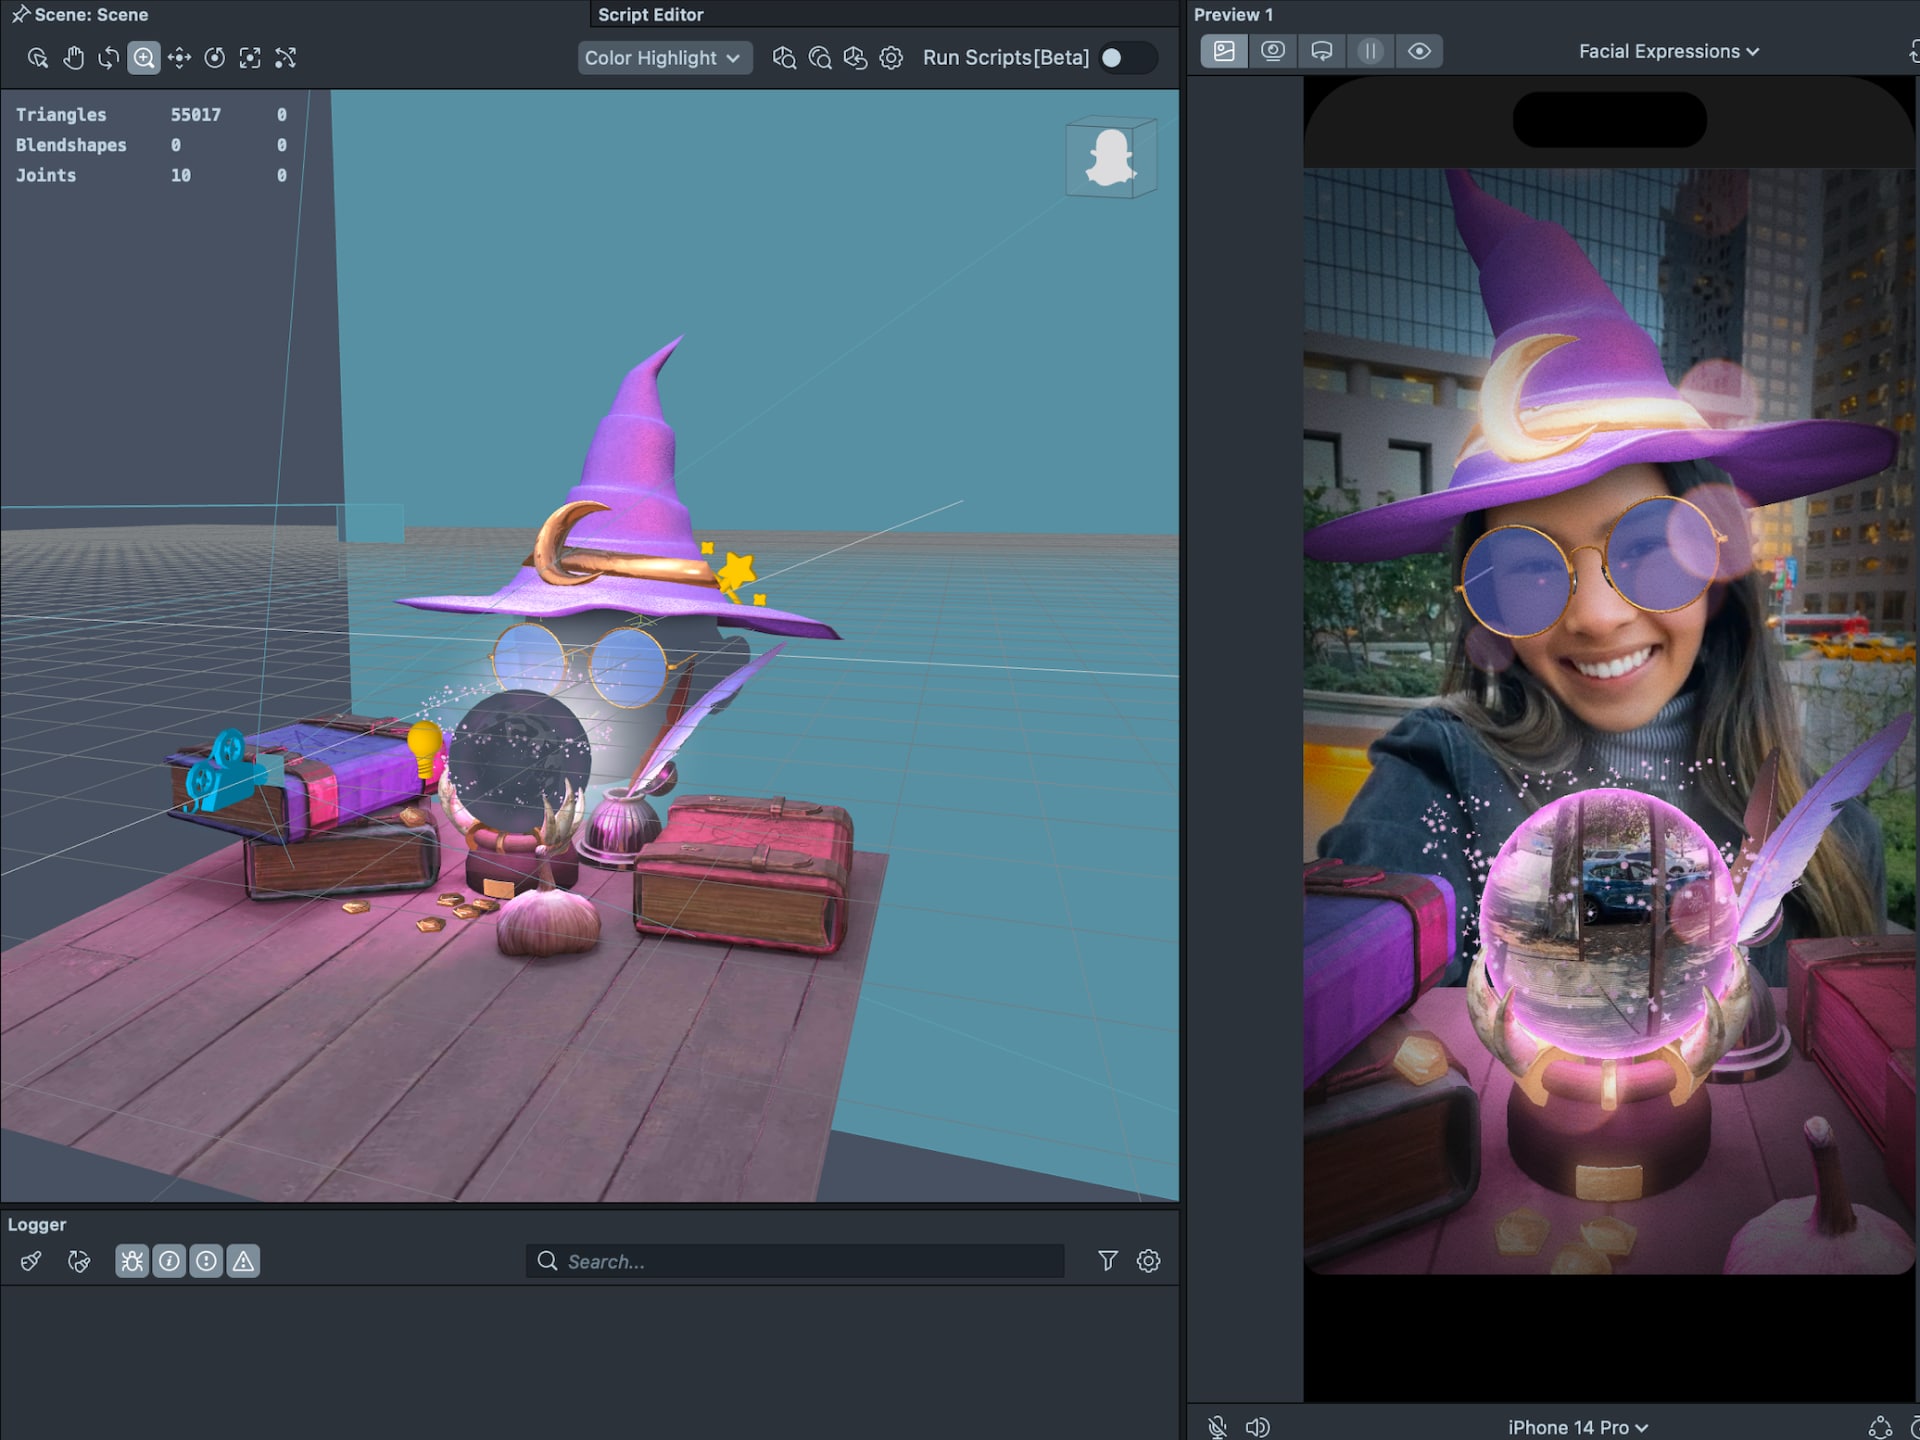Open Logger settings gear icon
Viewport: 1920px width, 1440px height.
[1148, 1261]
